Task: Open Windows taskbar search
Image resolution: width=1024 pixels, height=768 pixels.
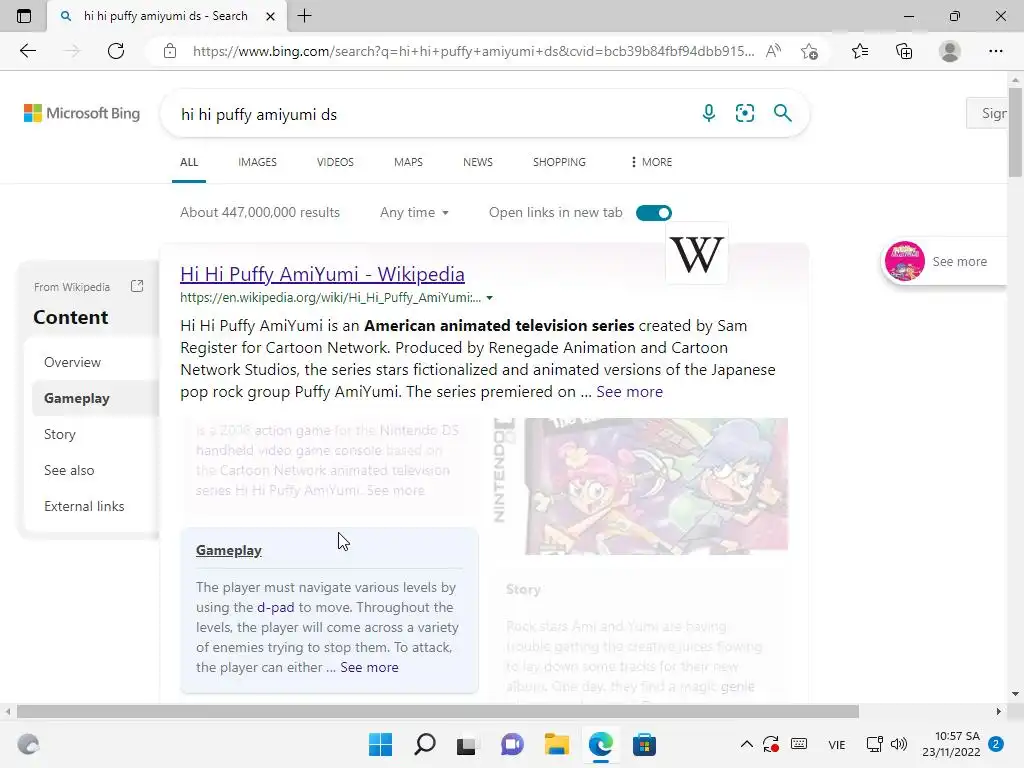Action: 424,744
